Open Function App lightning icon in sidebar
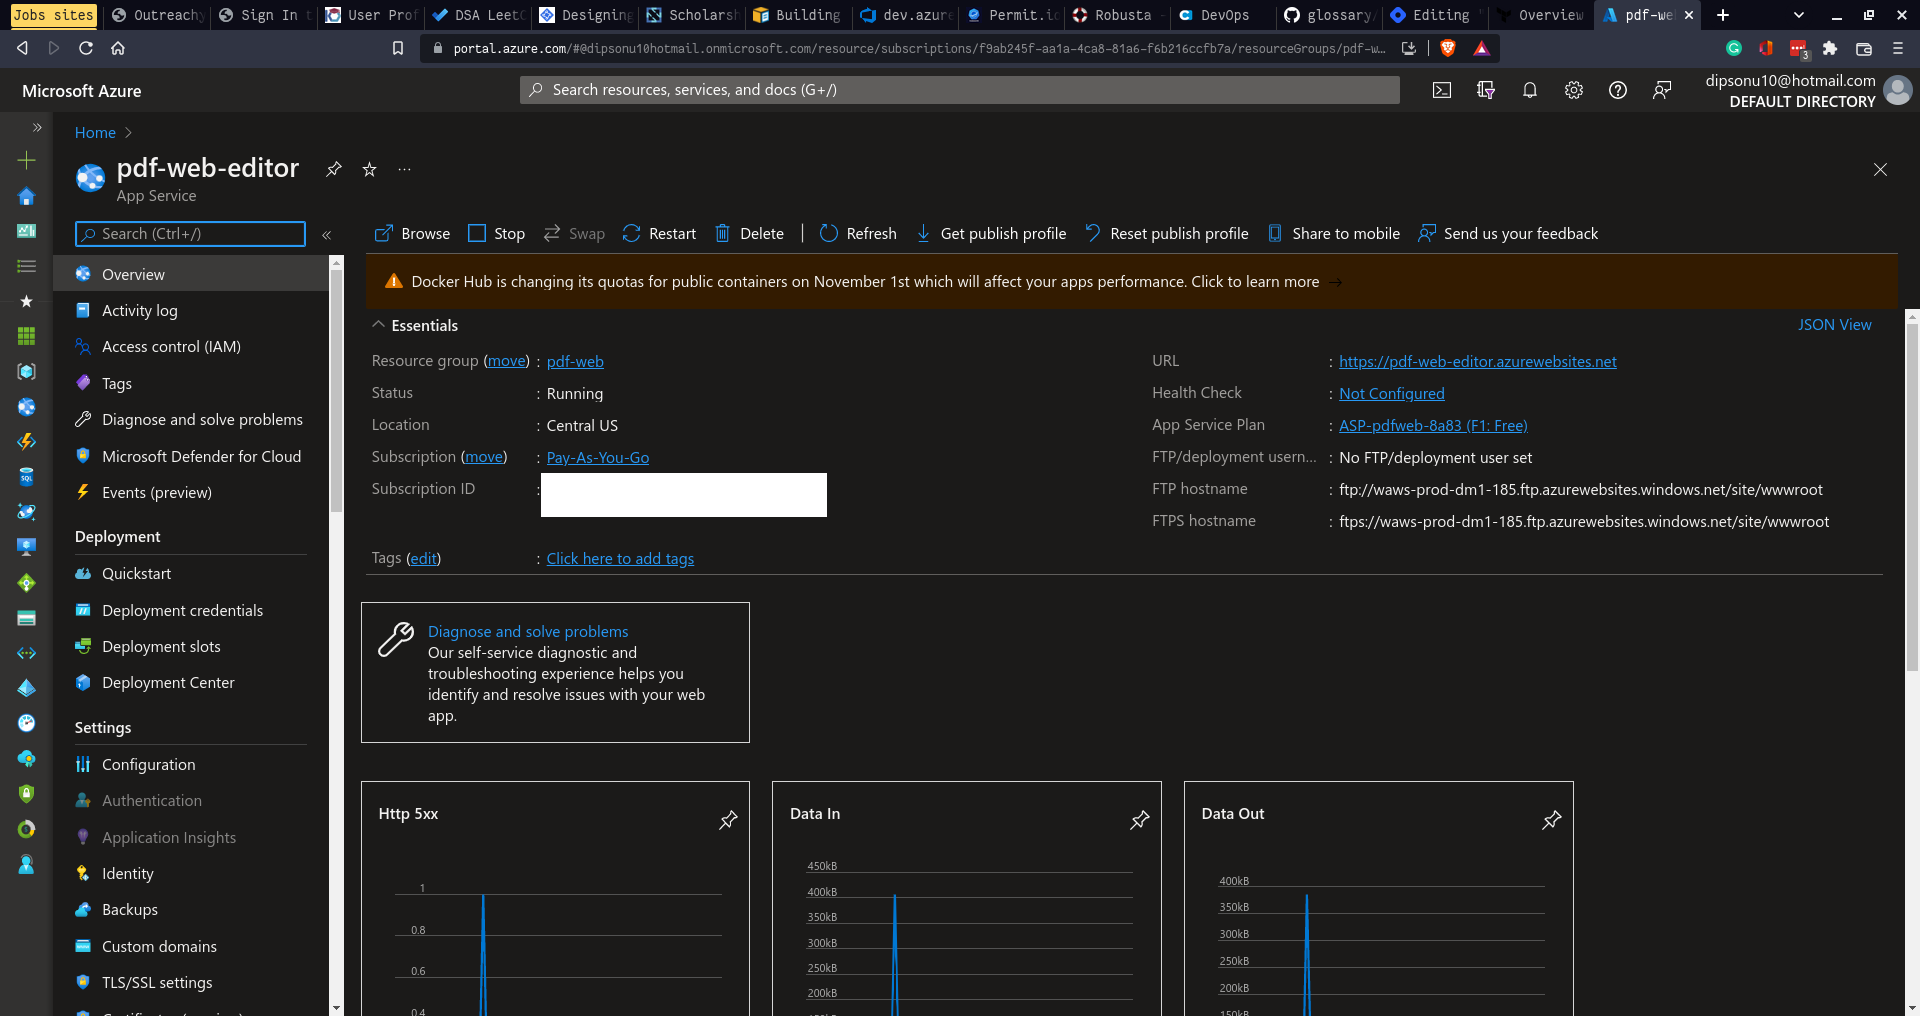The height and width of the screenshot is (1016, 1920). (x=27, y=441)
